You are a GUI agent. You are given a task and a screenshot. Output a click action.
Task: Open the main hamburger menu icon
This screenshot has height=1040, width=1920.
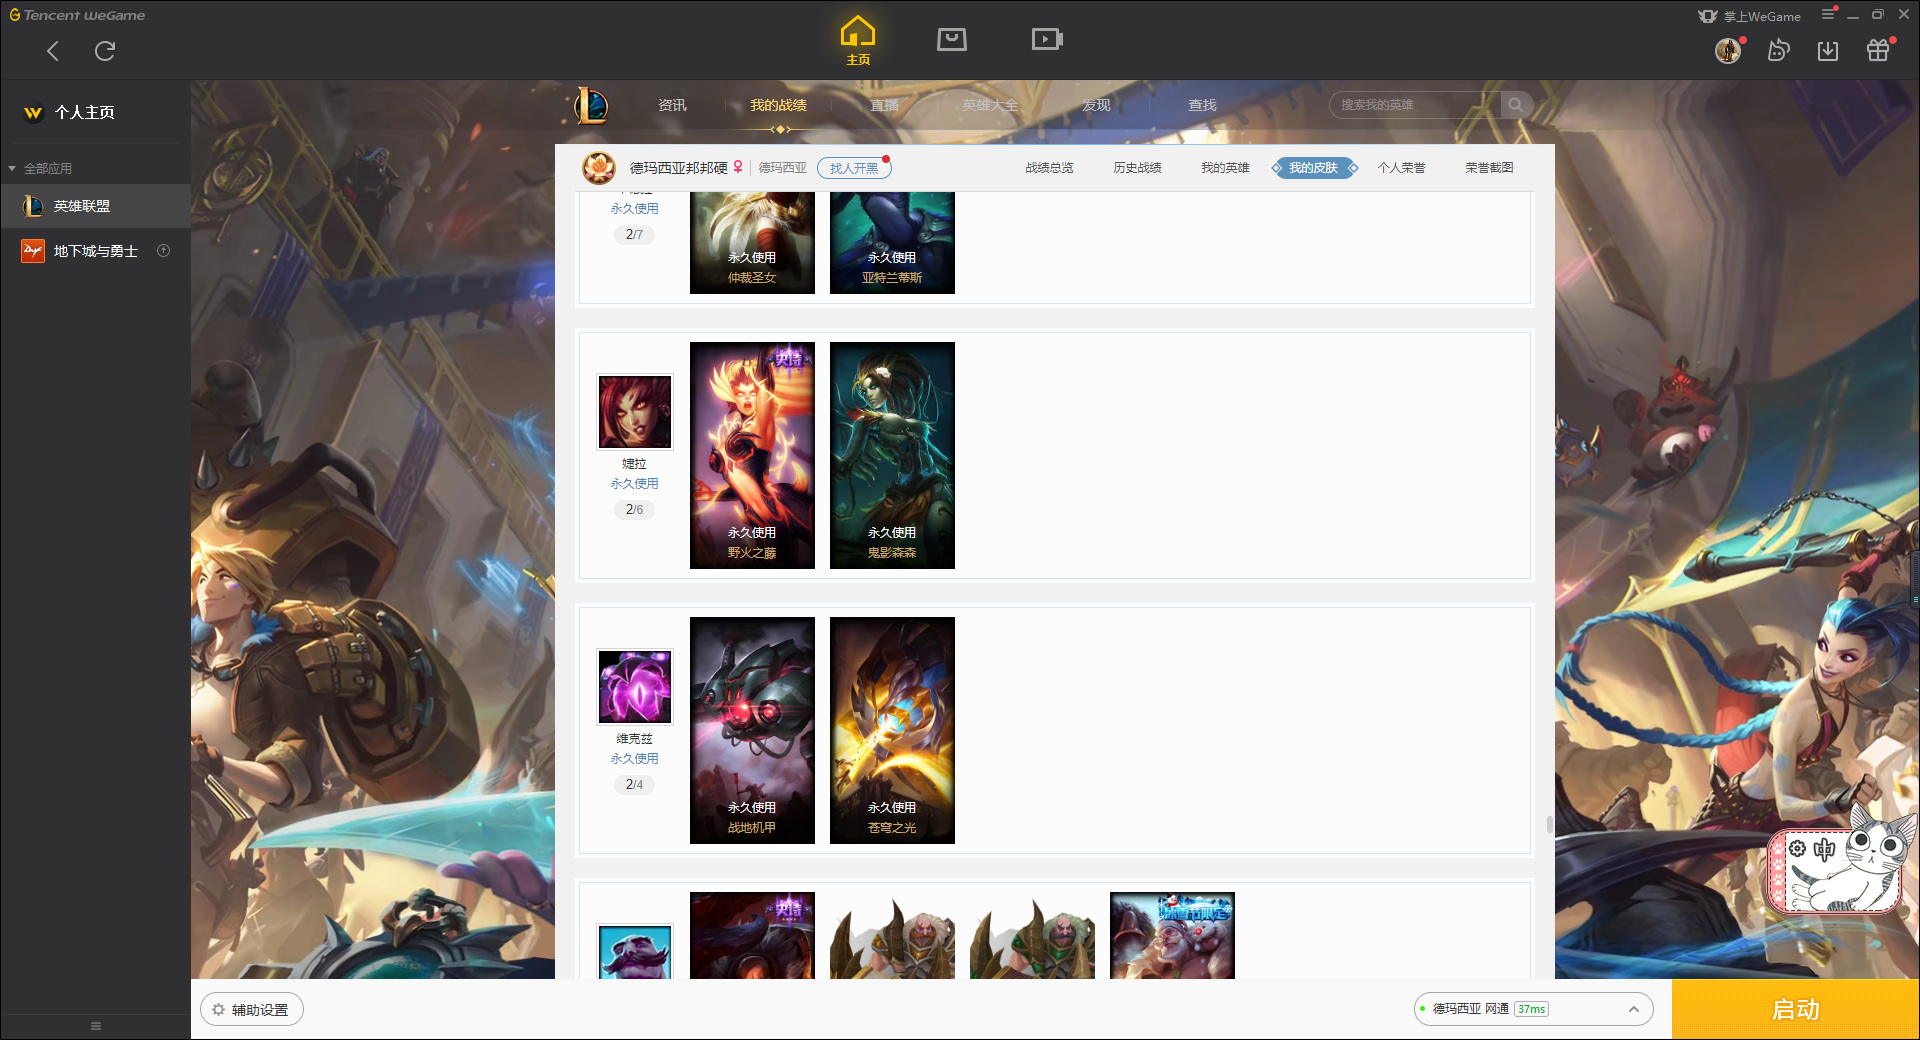pyautogui.click(x=1828, y=14)
